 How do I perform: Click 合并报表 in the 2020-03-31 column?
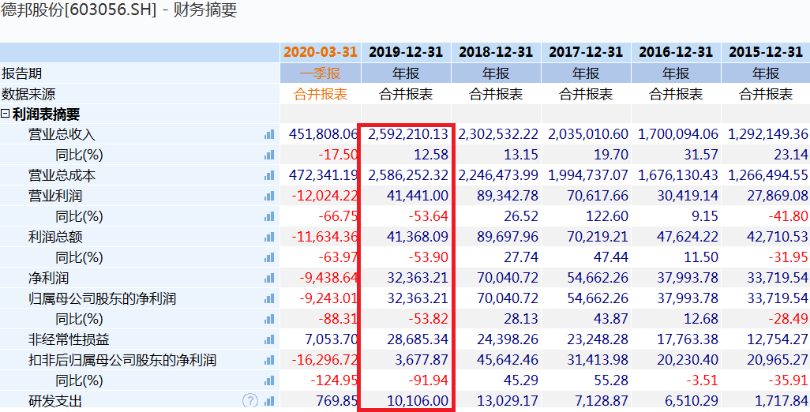coord(320,93)
